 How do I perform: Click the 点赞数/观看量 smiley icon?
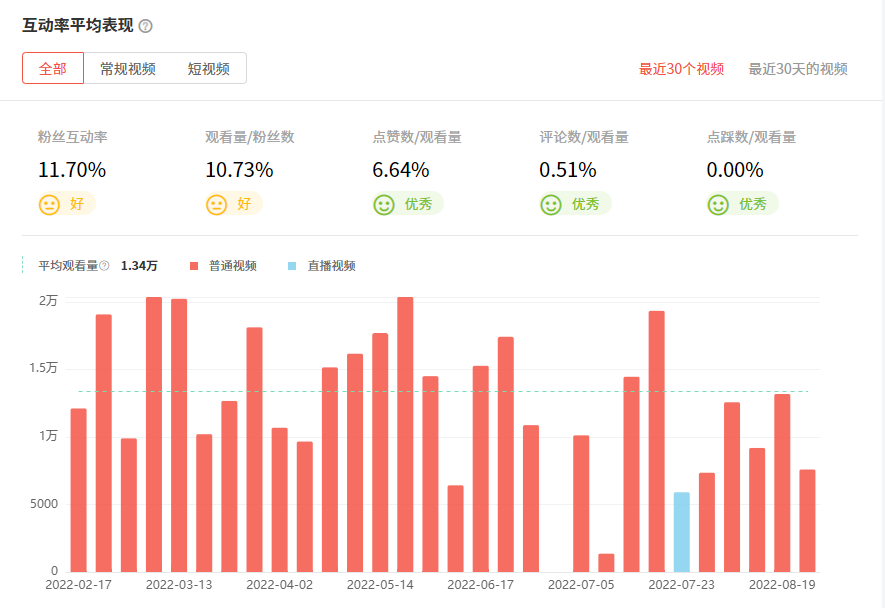tap(383, 204)
